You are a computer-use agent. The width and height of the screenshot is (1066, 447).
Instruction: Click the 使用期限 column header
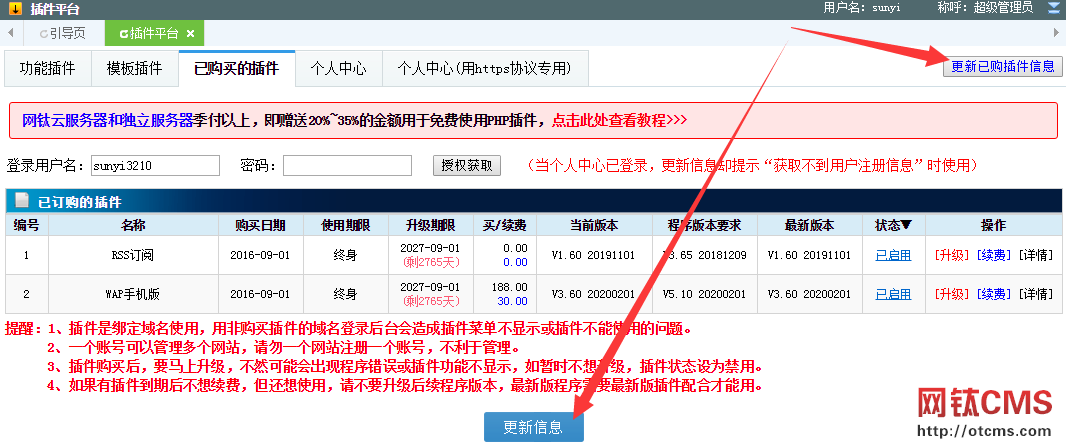(x=345, y=226)
